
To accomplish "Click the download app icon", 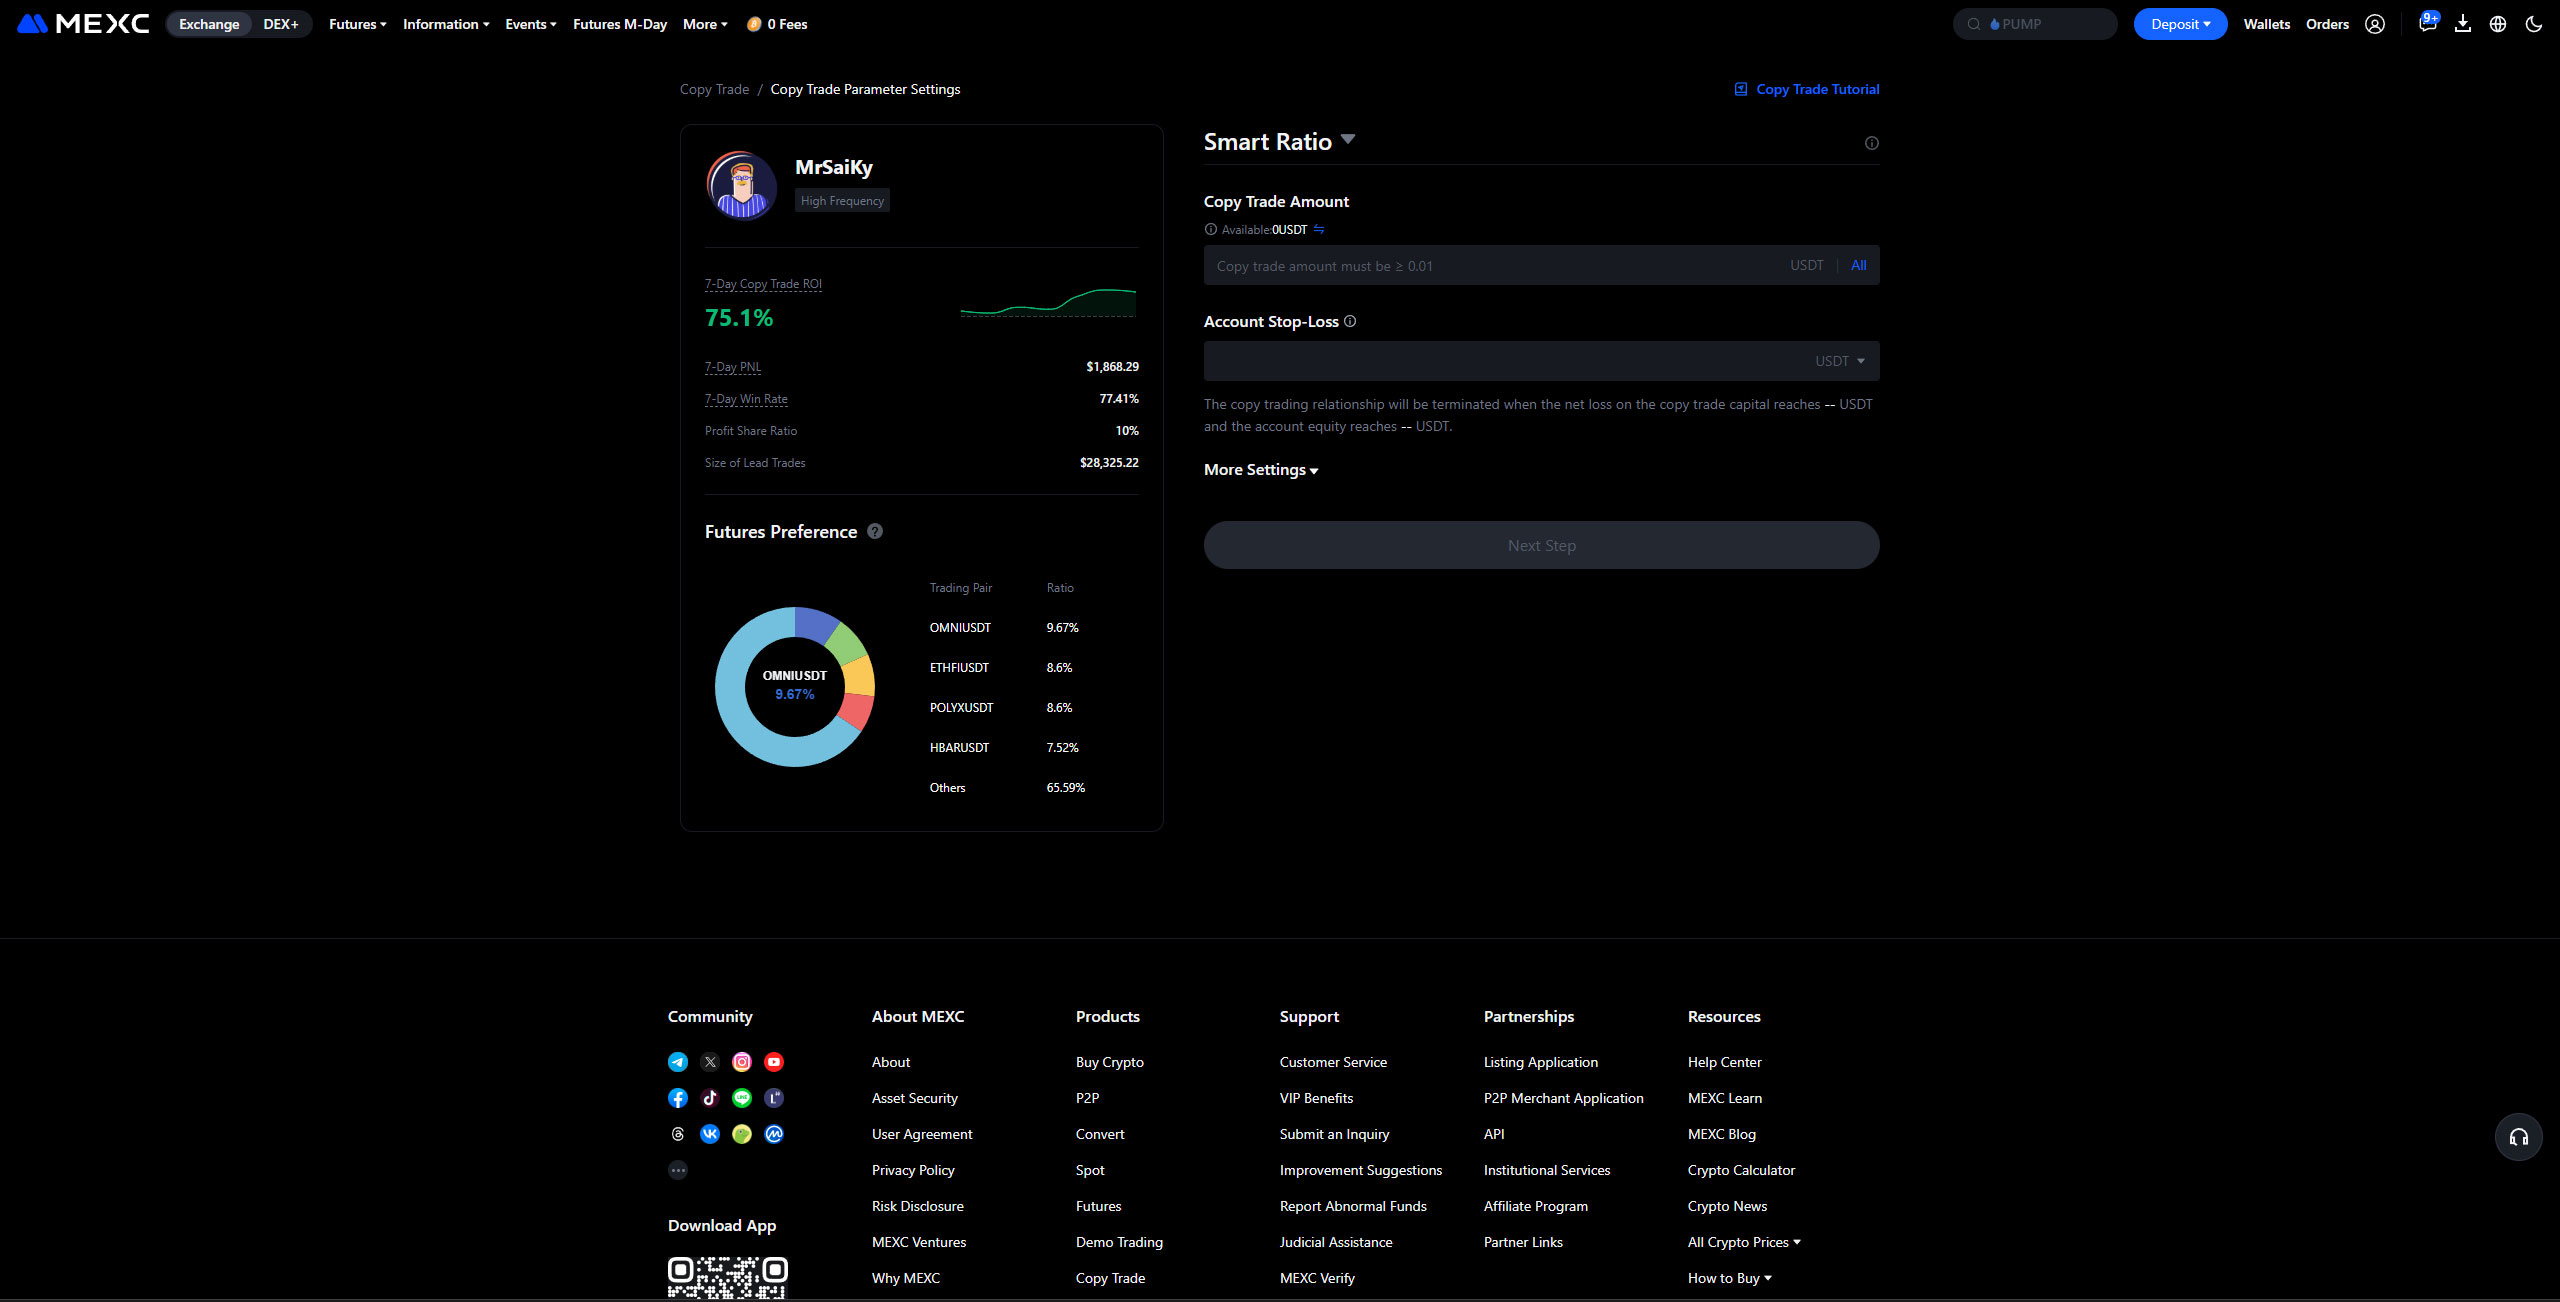I will [2463, 24].
